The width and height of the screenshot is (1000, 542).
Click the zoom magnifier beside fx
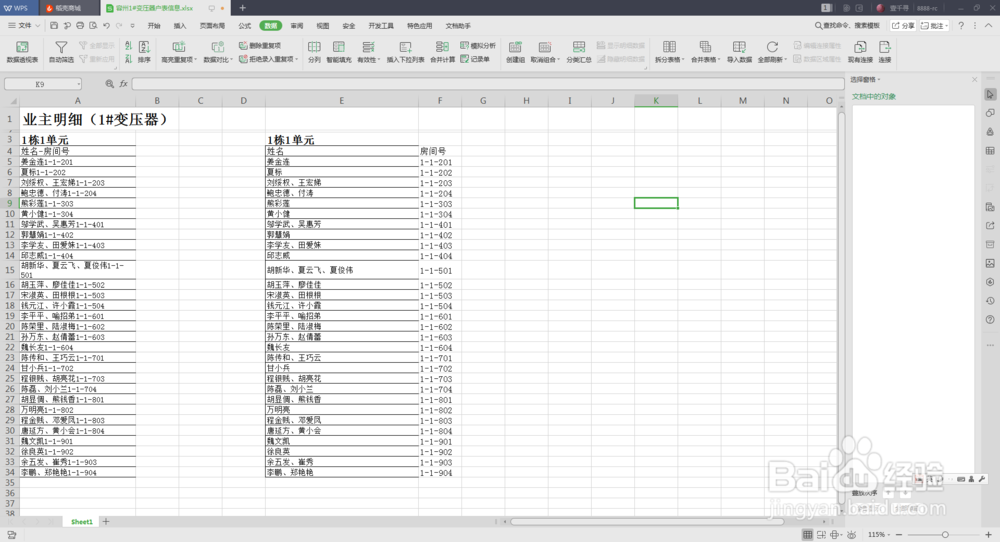click(x=110, y=84)
